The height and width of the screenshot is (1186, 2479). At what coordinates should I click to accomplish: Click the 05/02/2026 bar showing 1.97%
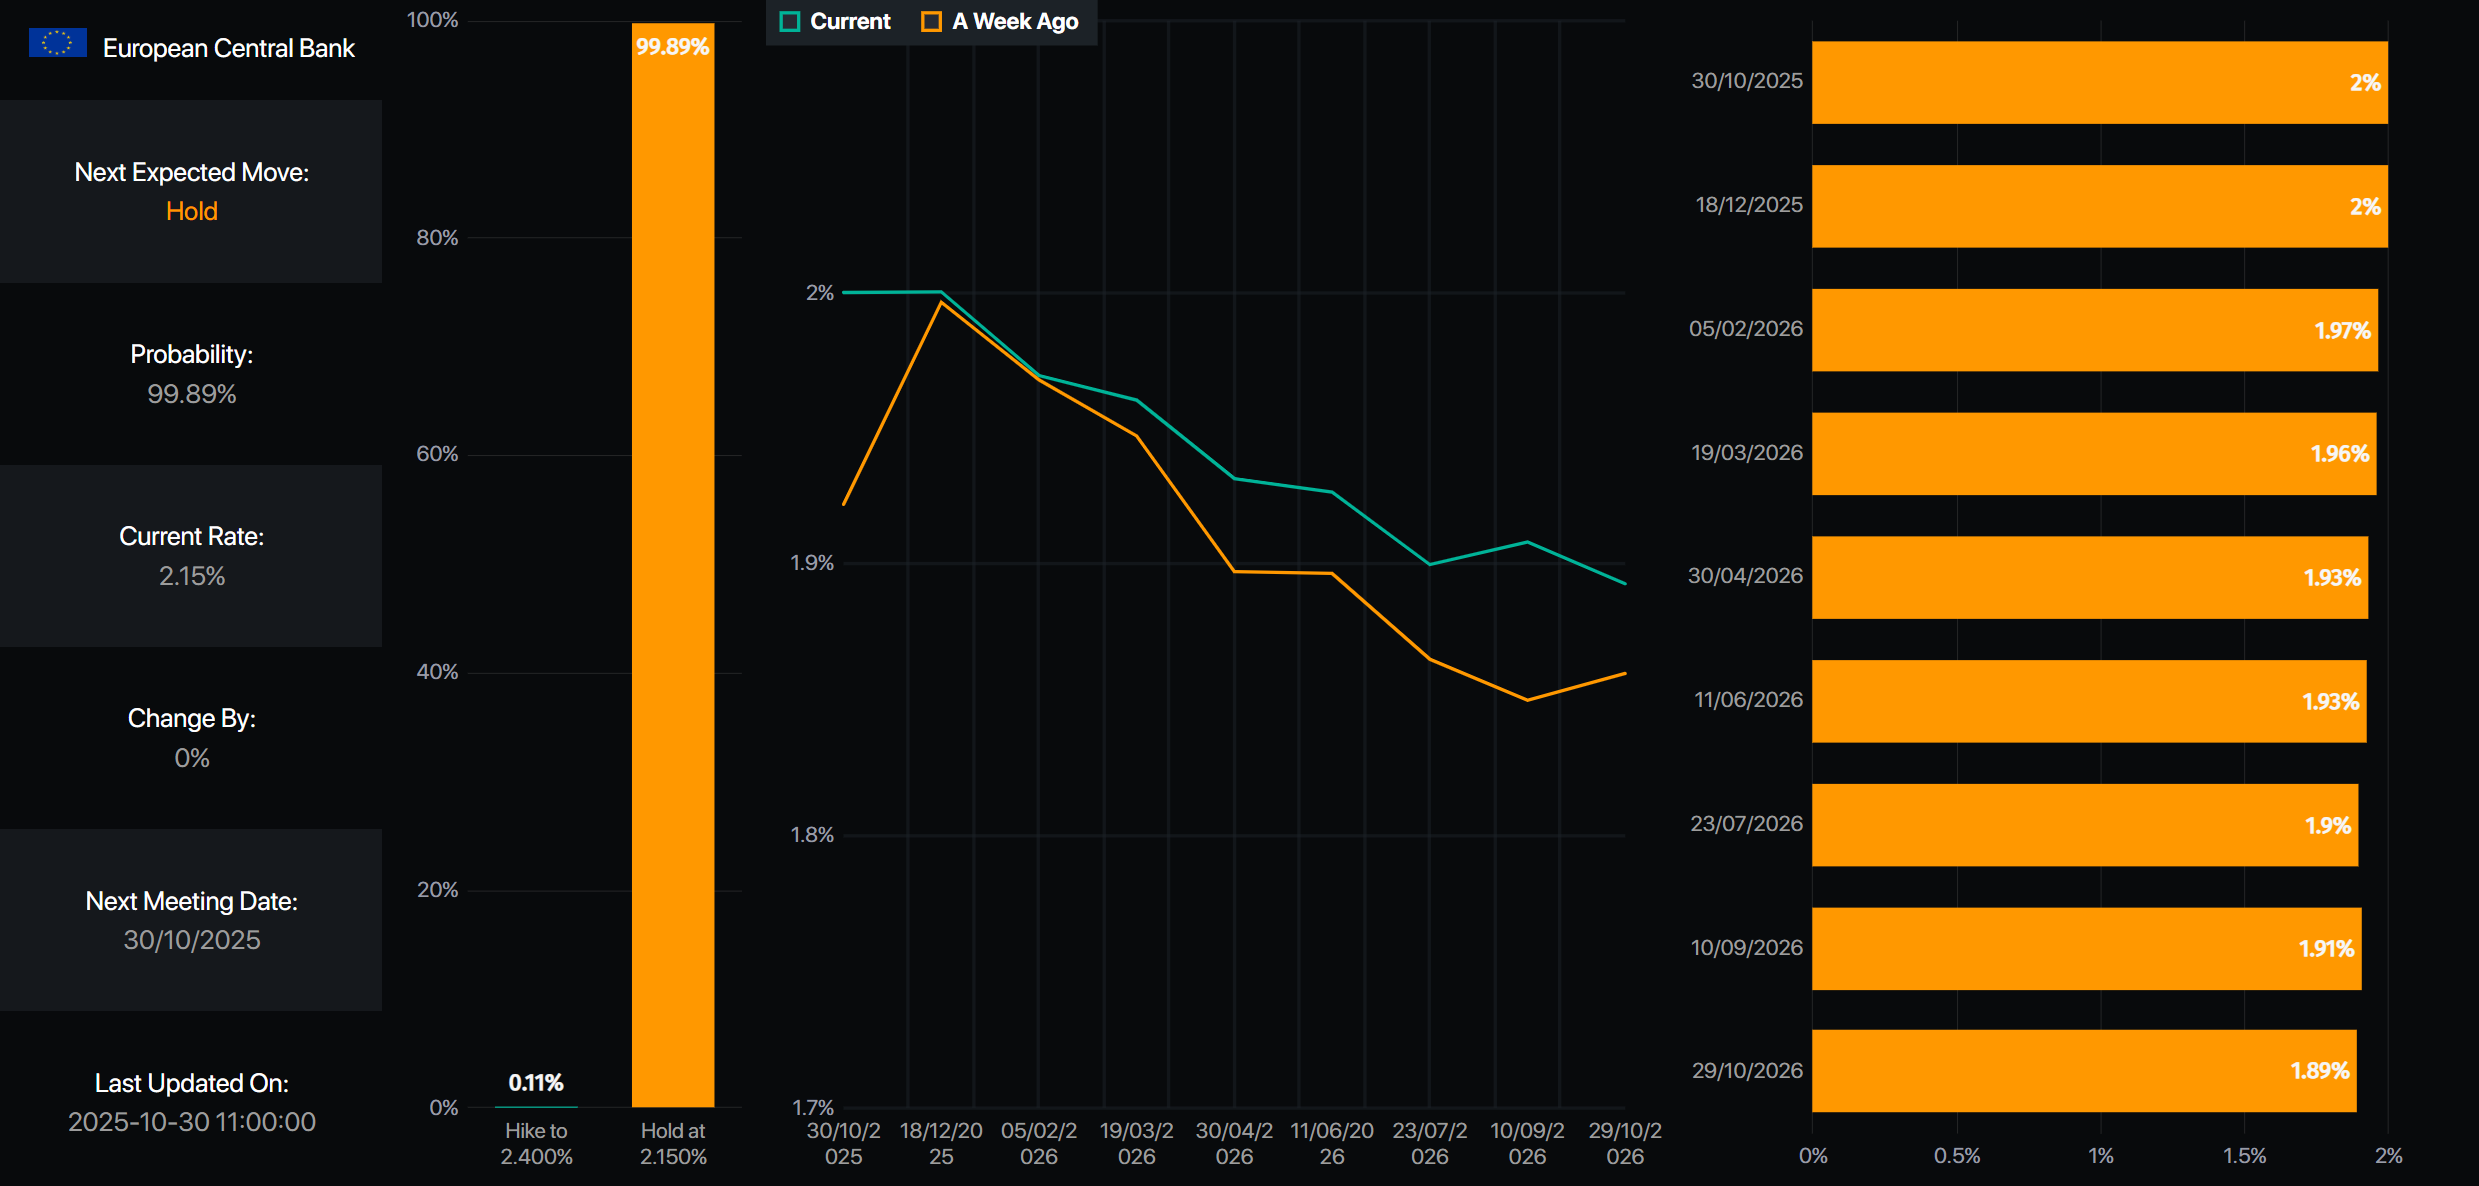coord(2094,330)
